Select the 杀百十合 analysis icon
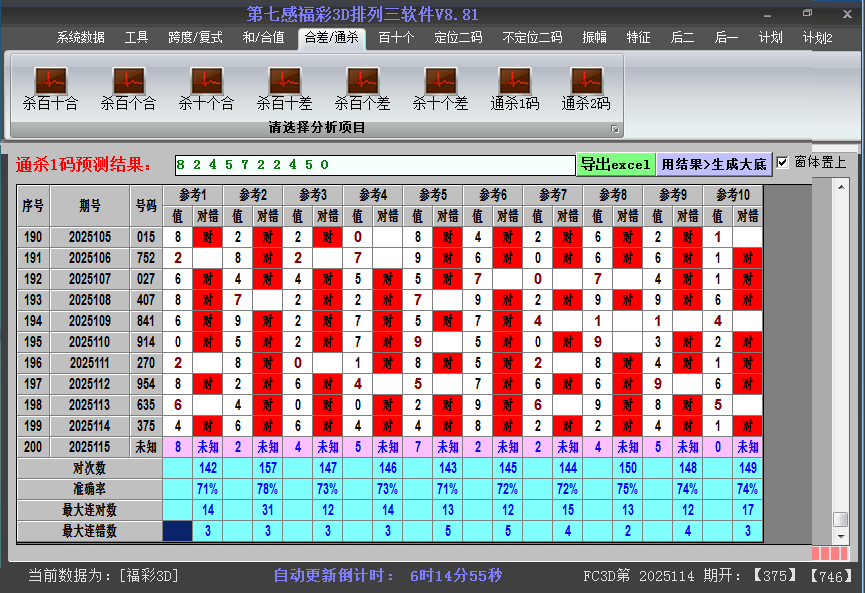This screenshot has width=865, height=593. pos(51,89)
